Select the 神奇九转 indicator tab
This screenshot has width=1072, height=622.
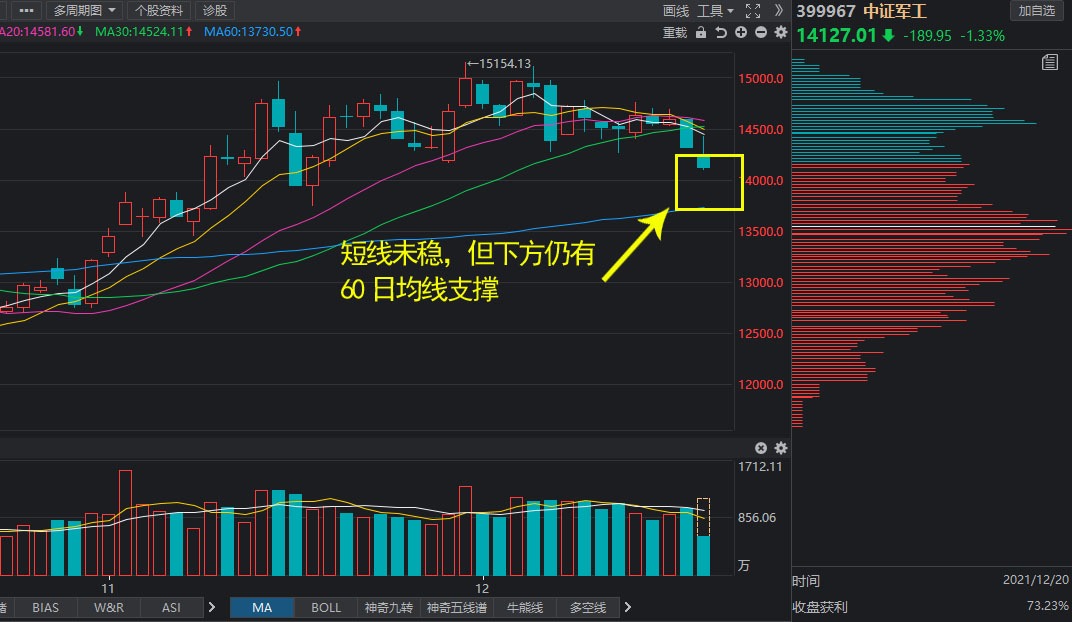click(388, 607)
